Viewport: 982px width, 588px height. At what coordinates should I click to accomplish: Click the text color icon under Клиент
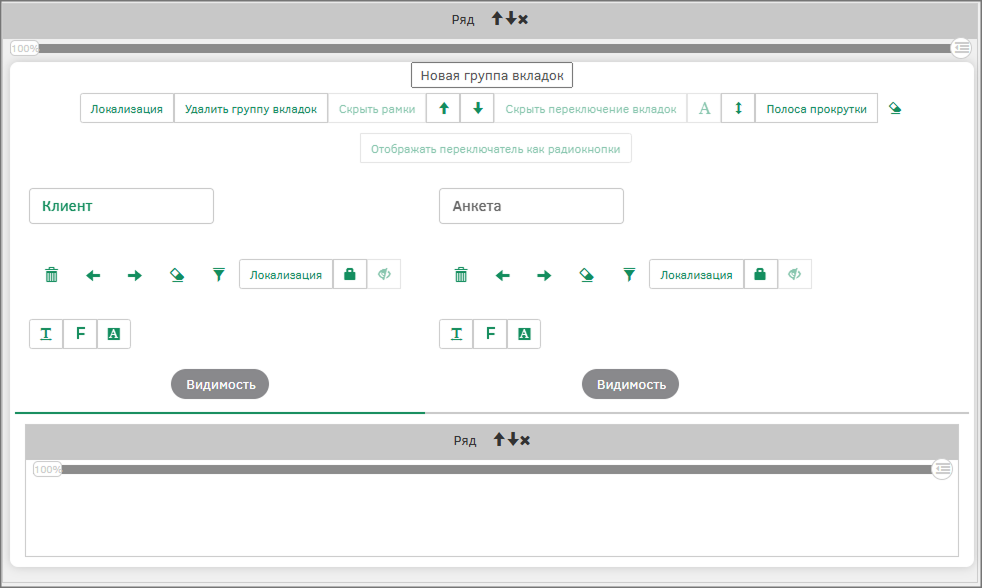pos(46,334)
